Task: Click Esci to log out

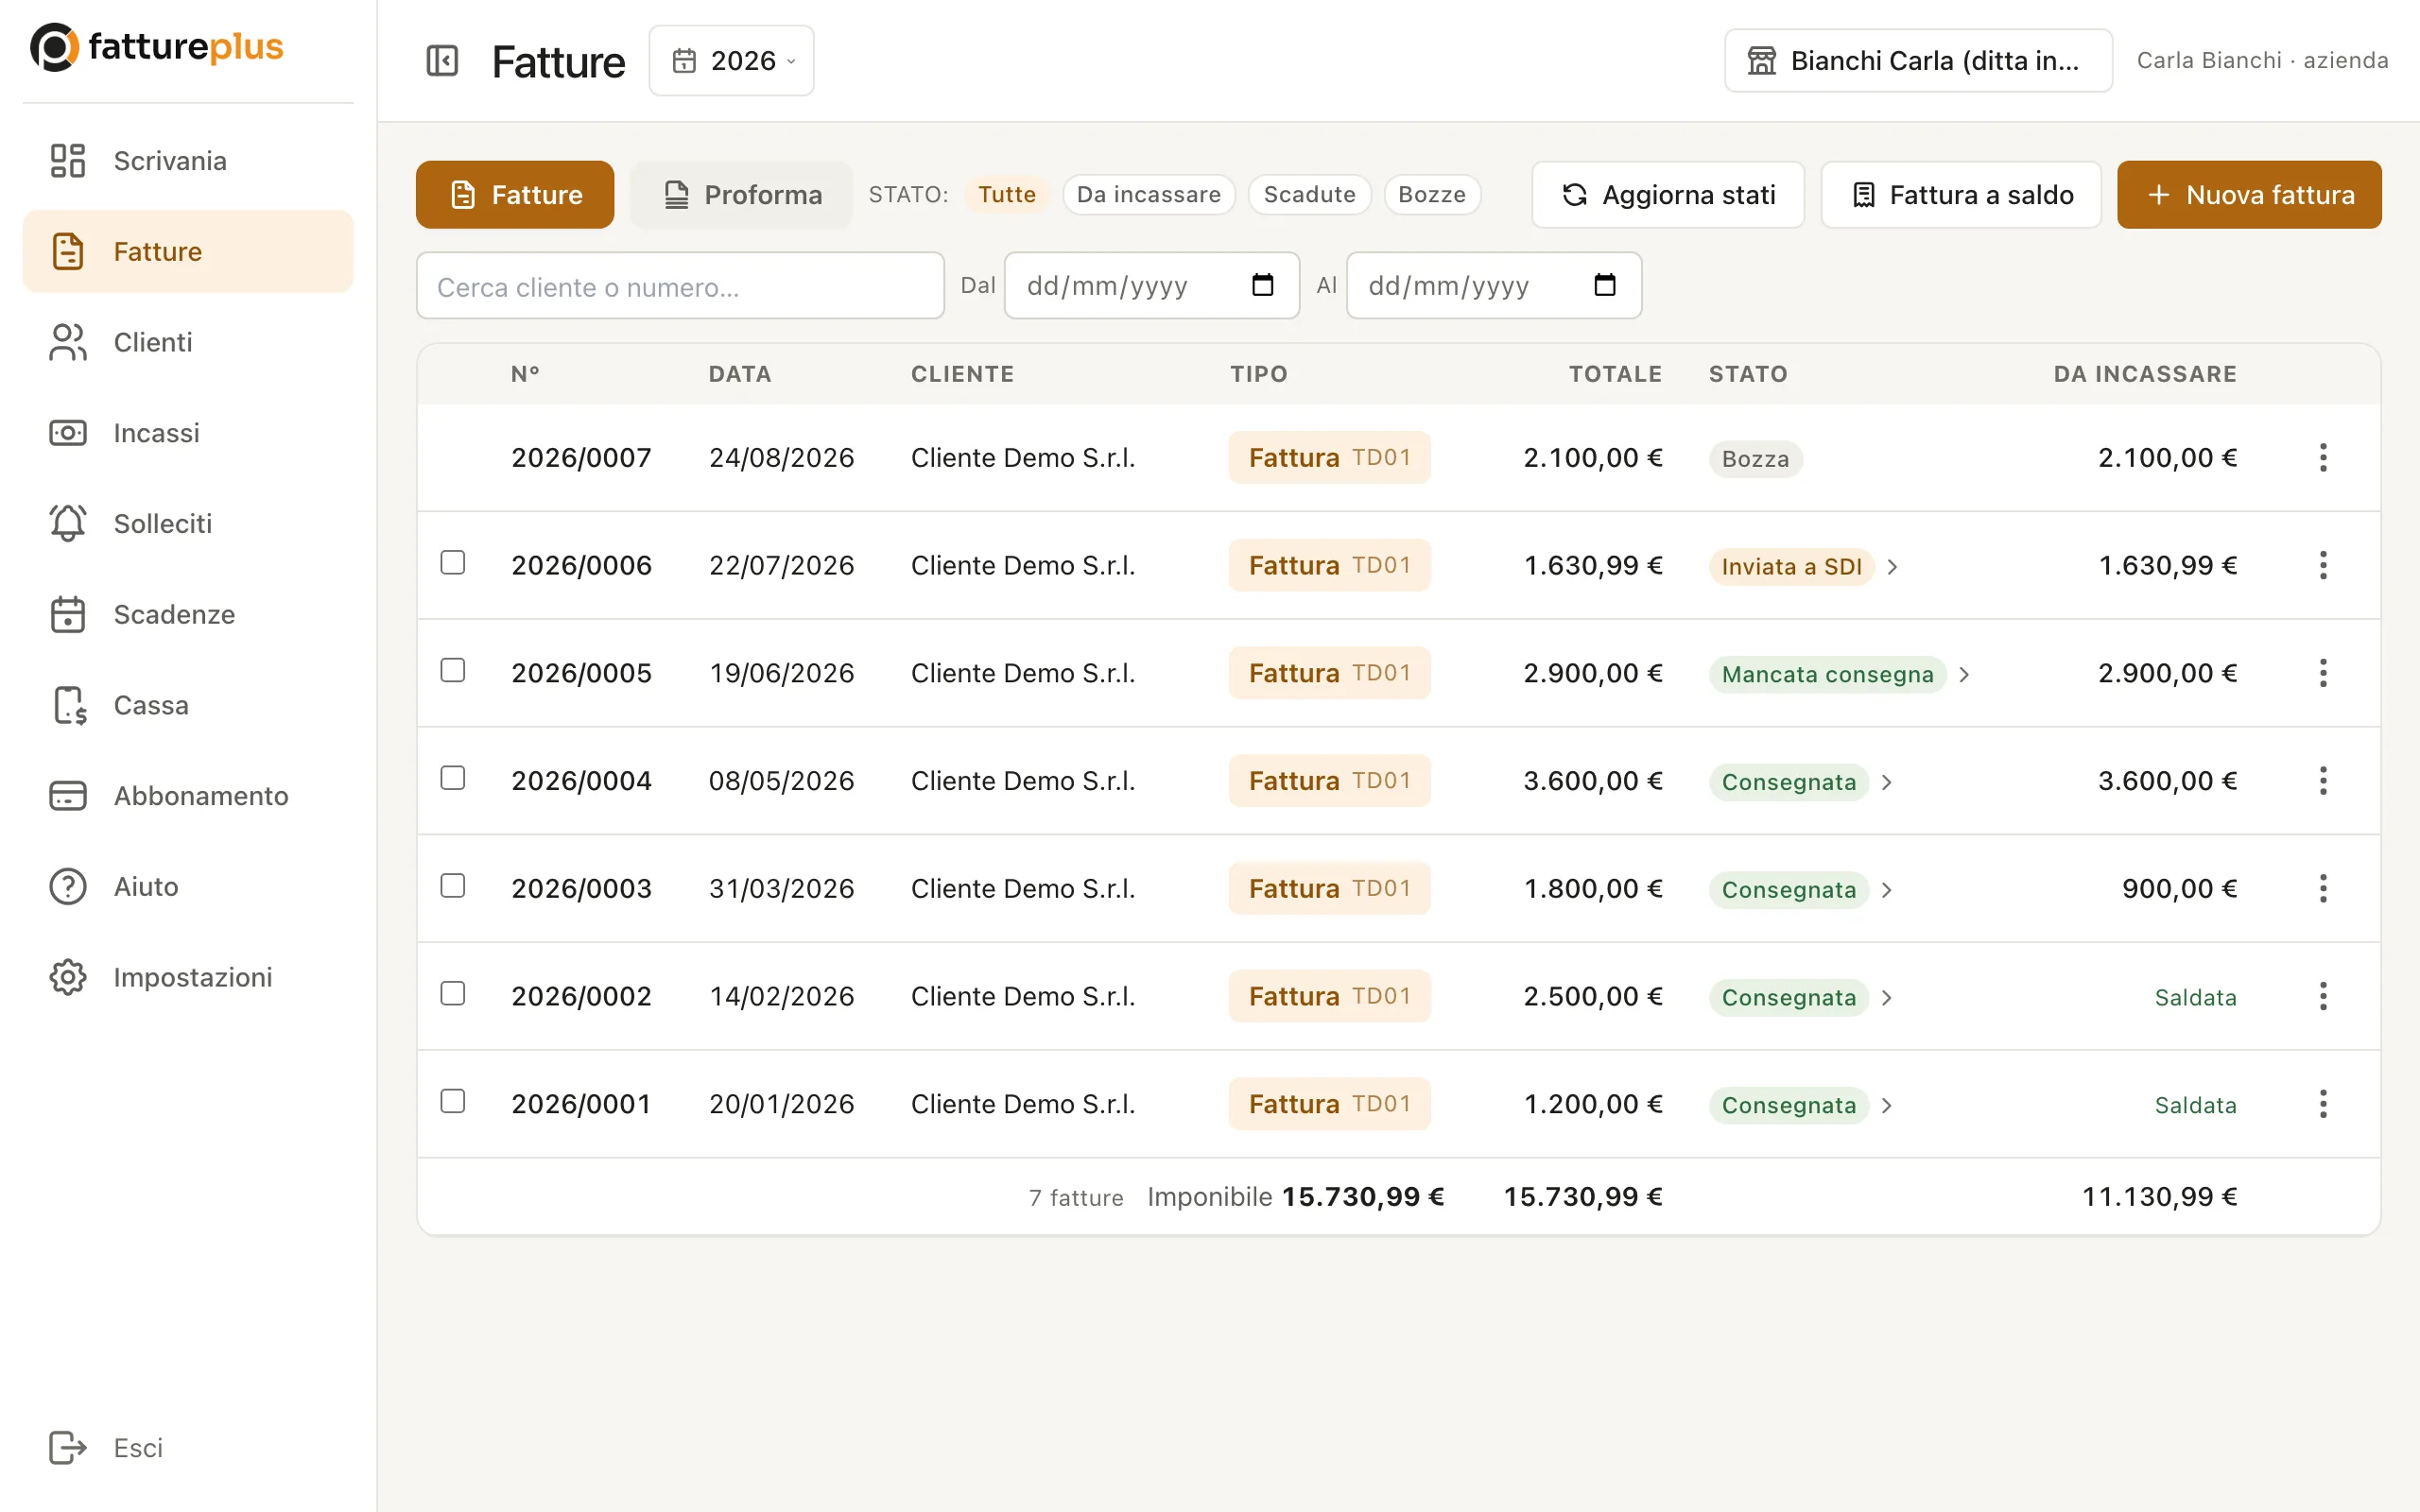Action: tap(188, 1448)
